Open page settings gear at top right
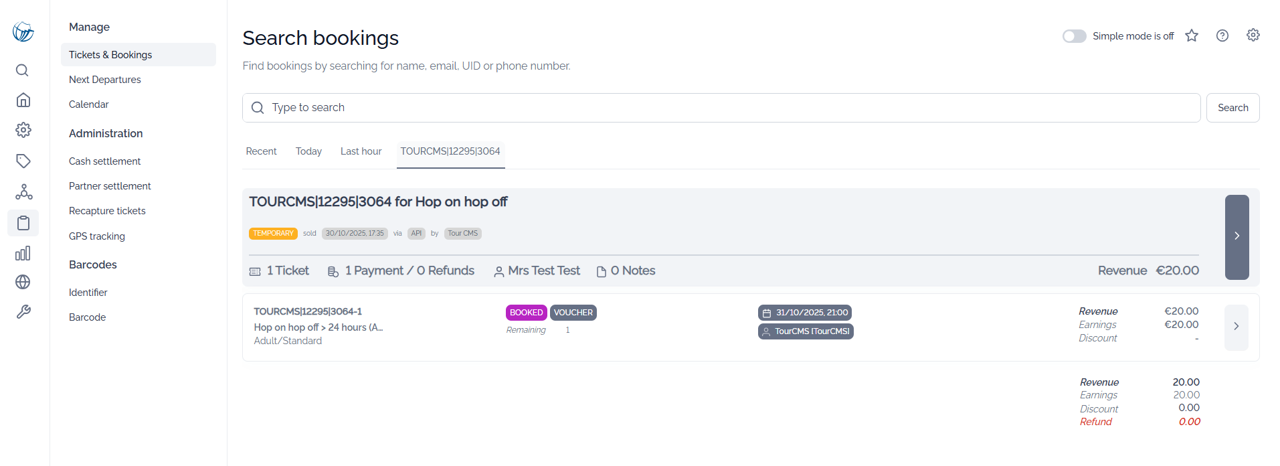Screen dimensions: 1280x466 [x=1253, y=35]
